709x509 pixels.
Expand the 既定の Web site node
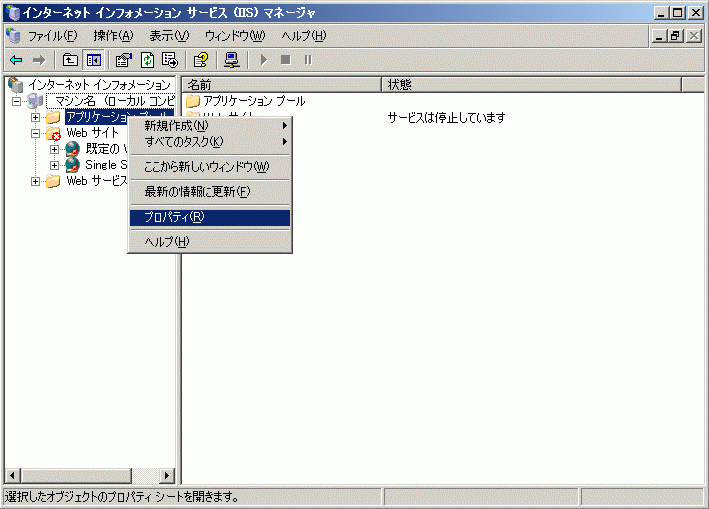pos(54,149)
